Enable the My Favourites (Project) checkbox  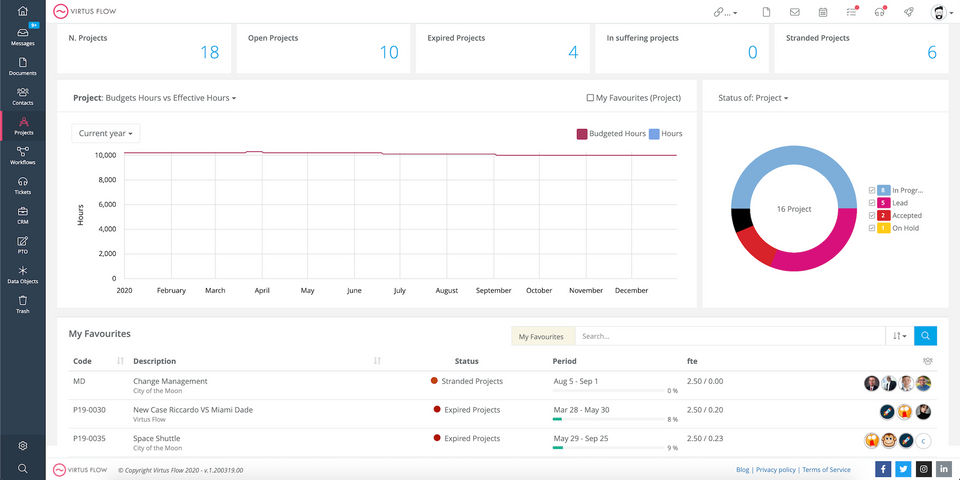tap(590, 99)
